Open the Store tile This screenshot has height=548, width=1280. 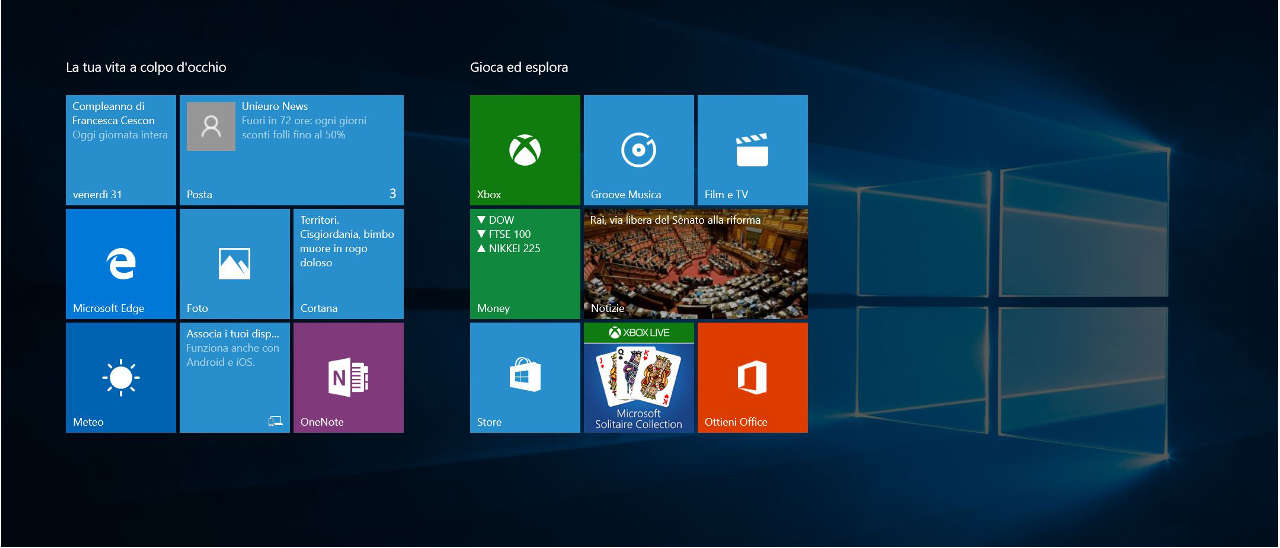[525, 378]
